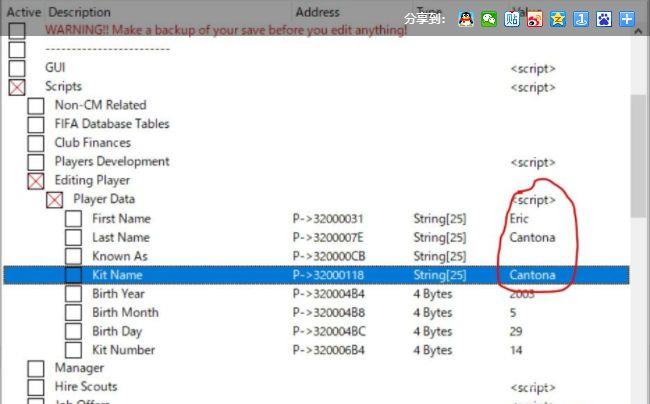Image resolution: width=650 pixels, height=404 pixels.
Task: Activate the Kit Number entry checkbox
Action: click(74, 351)
